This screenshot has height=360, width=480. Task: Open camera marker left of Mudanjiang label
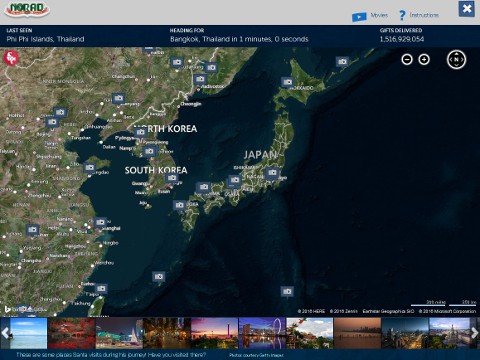point(177,62)
